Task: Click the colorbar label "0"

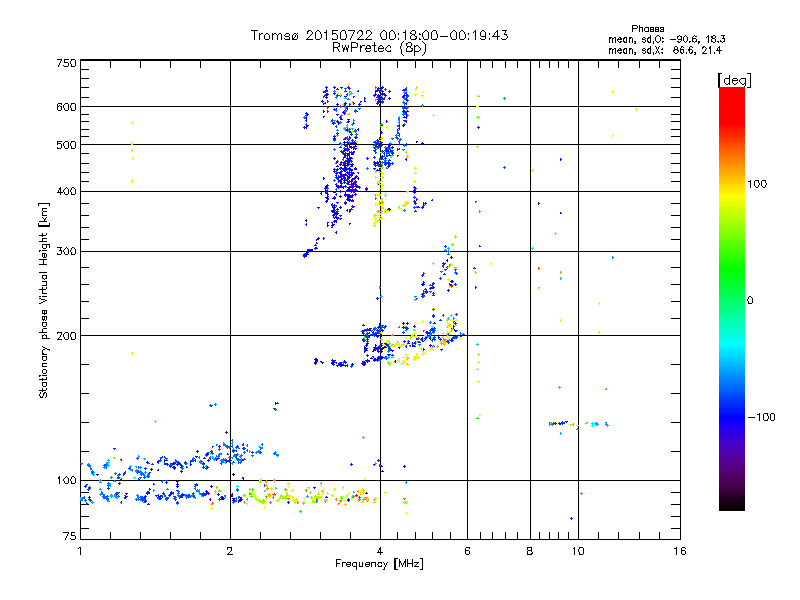Action: (x=750, y=300)
